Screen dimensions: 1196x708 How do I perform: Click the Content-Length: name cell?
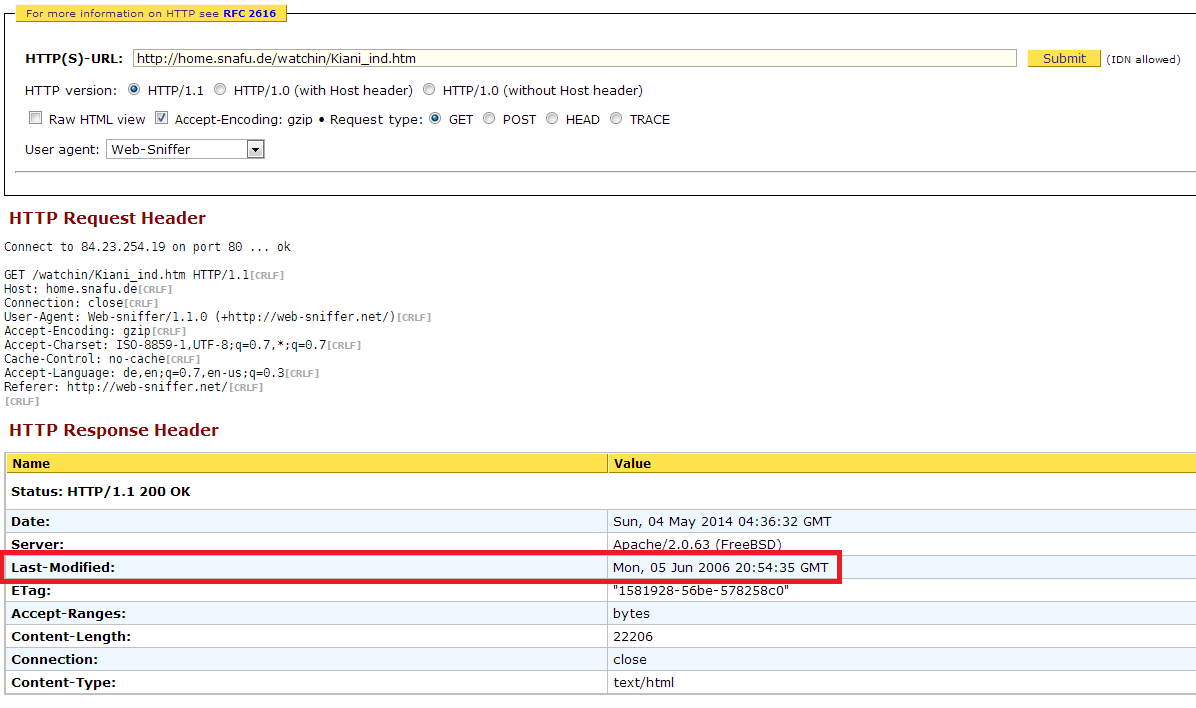tap(307, 636)
